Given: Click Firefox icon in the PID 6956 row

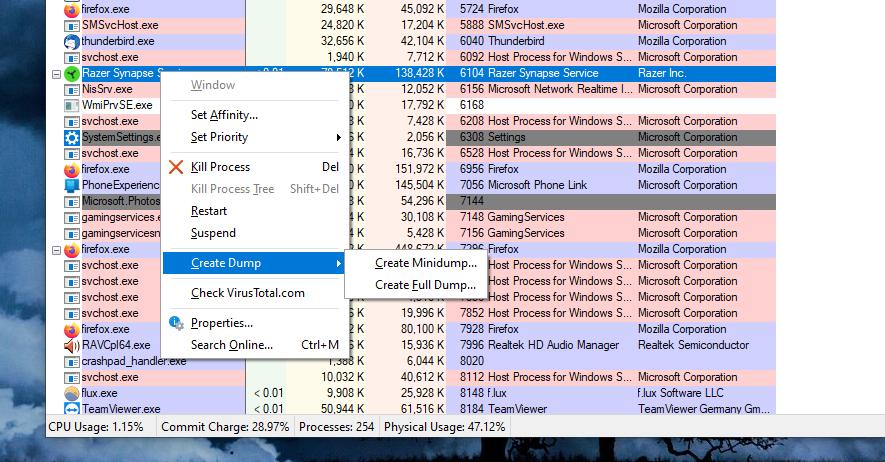Looking at the screenshot, I should (x=72, y=169).
